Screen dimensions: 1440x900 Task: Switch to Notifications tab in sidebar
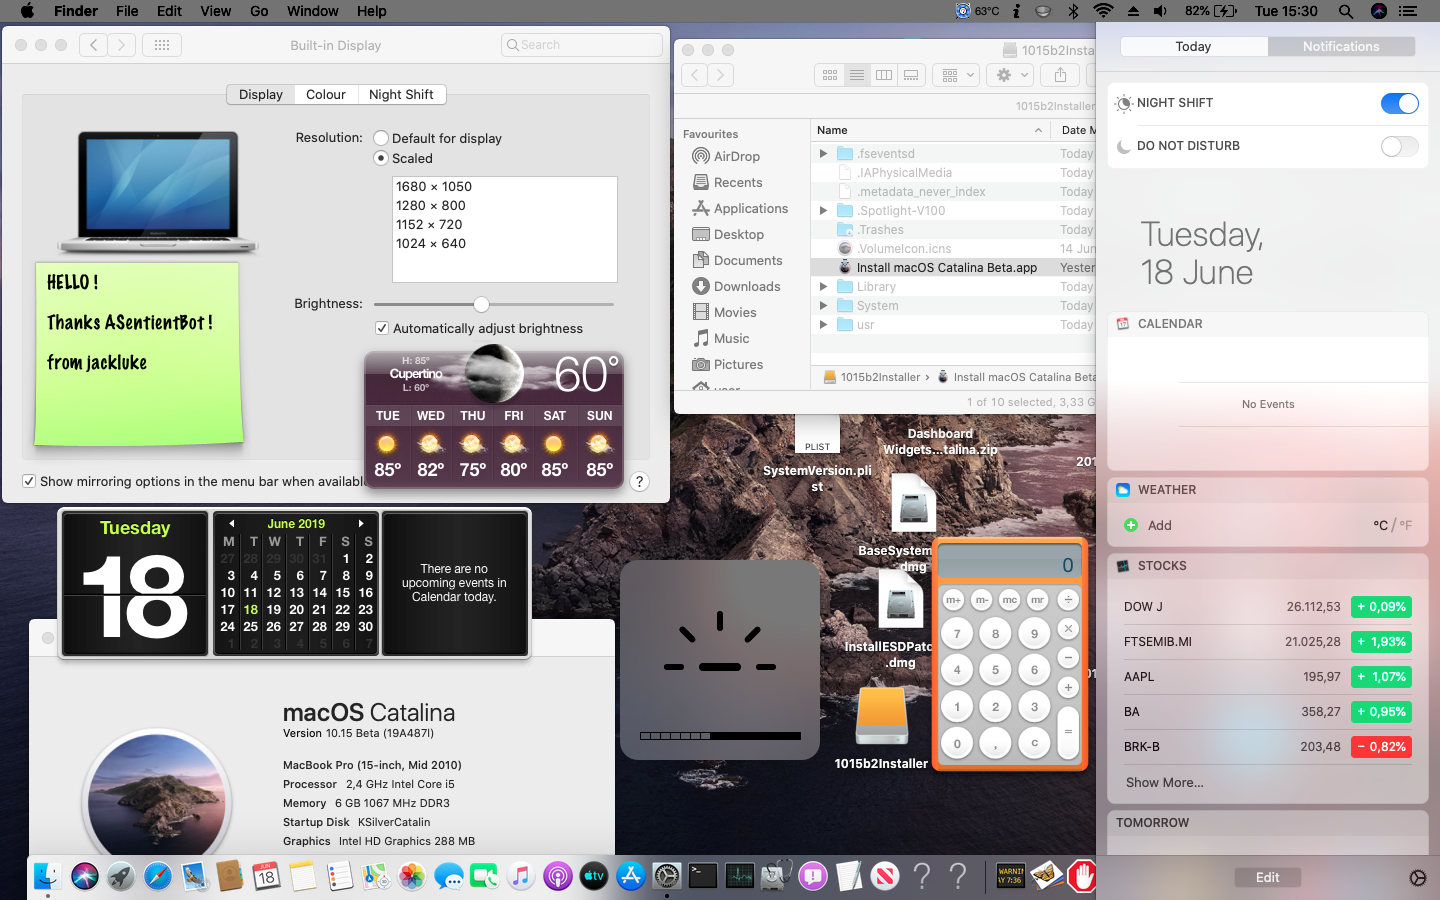coord(1341,46)
